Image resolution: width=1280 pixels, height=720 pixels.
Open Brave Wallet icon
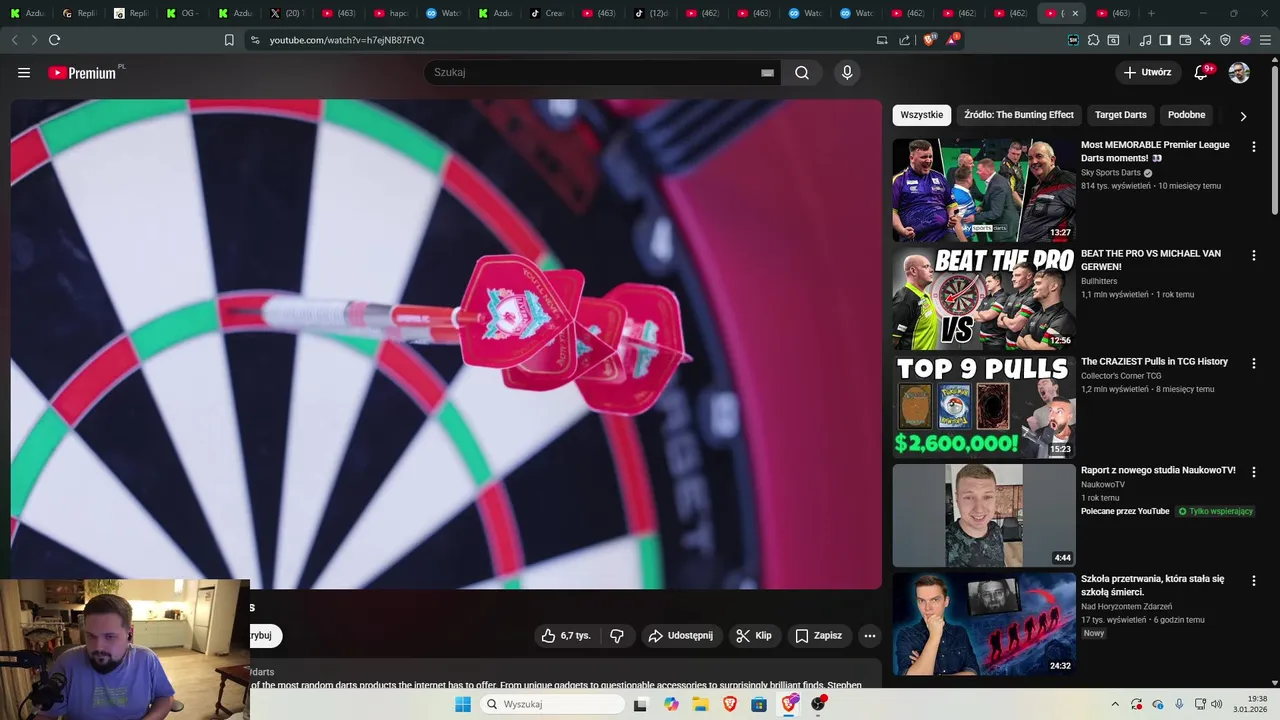1185,40
